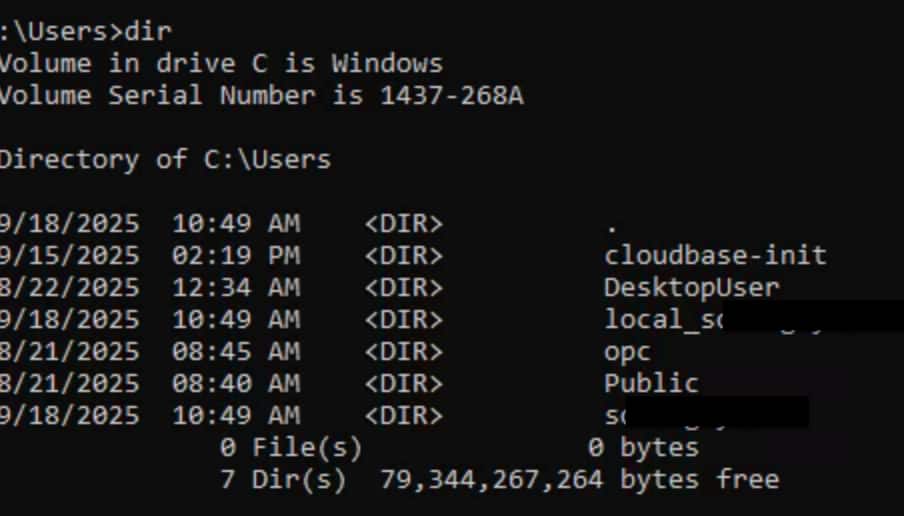Click the 08:40 AM timestamp
The width and height of the screenshot is (904, 516).
pos(235,383)
